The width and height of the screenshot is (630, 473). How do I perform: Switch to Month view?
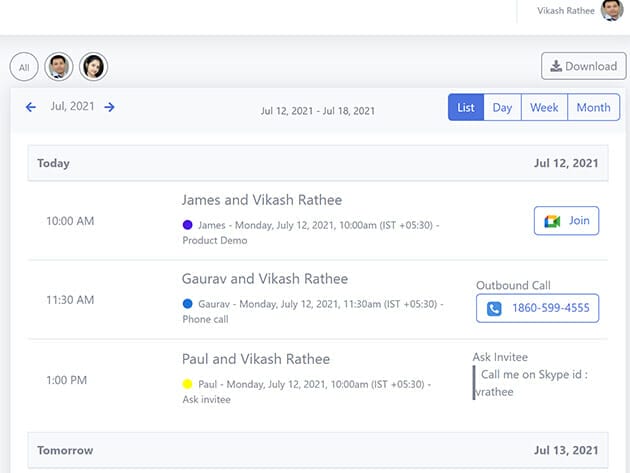click(x=593, y=107)
